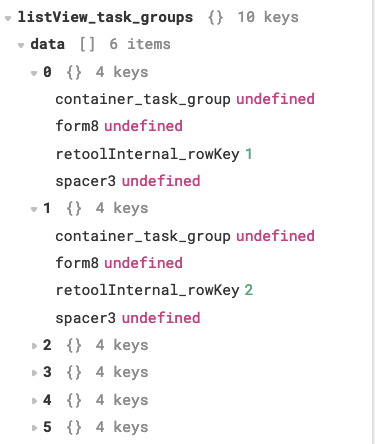
Task: Click container_task_group under item 0
Action: [x=143, y=99]
